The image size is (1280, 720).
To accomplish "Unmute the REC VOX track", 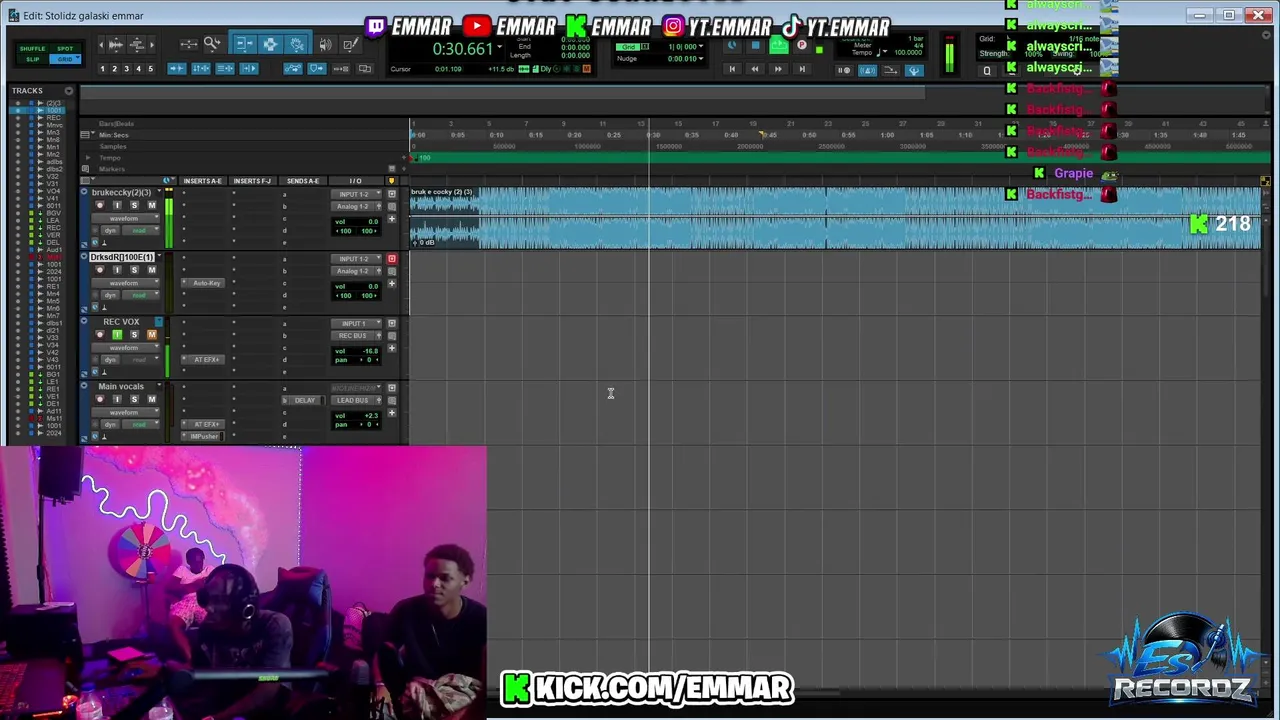I will coord(152,335).
